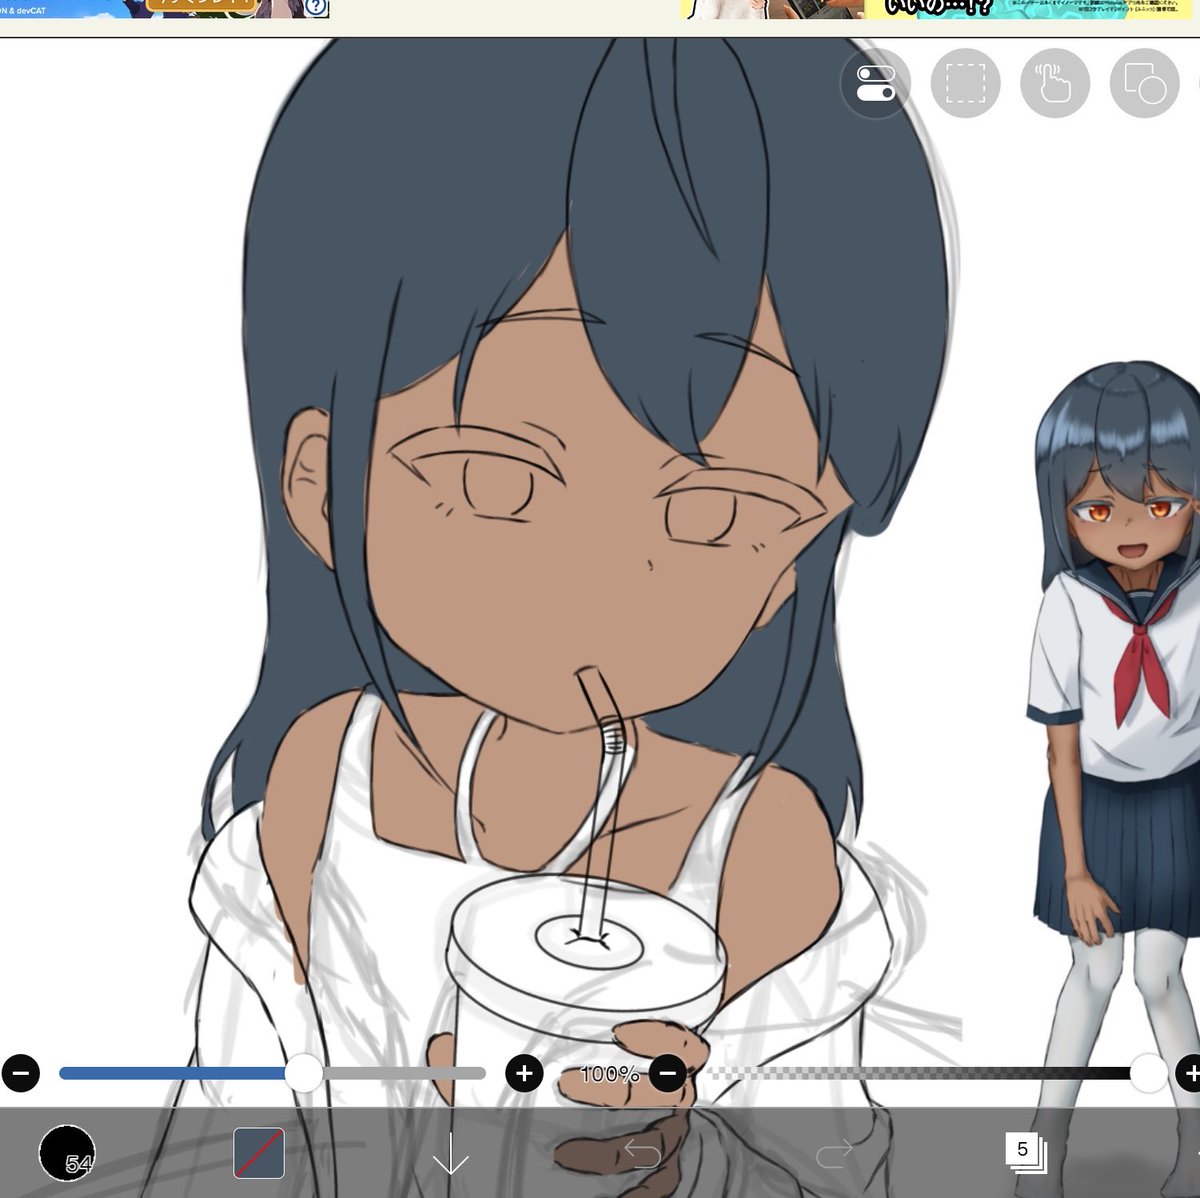Decrease brush thickness with minus button
The width and height of the screenshot is (1200, 1198).
(x=21, y=1074)
